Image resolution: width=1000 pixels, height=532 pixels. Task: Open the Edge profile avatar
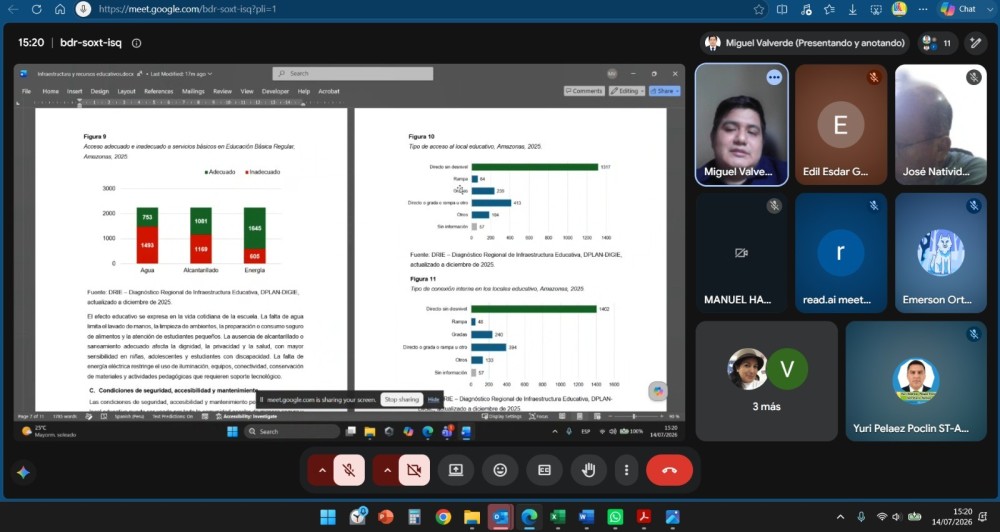[899, 9]
